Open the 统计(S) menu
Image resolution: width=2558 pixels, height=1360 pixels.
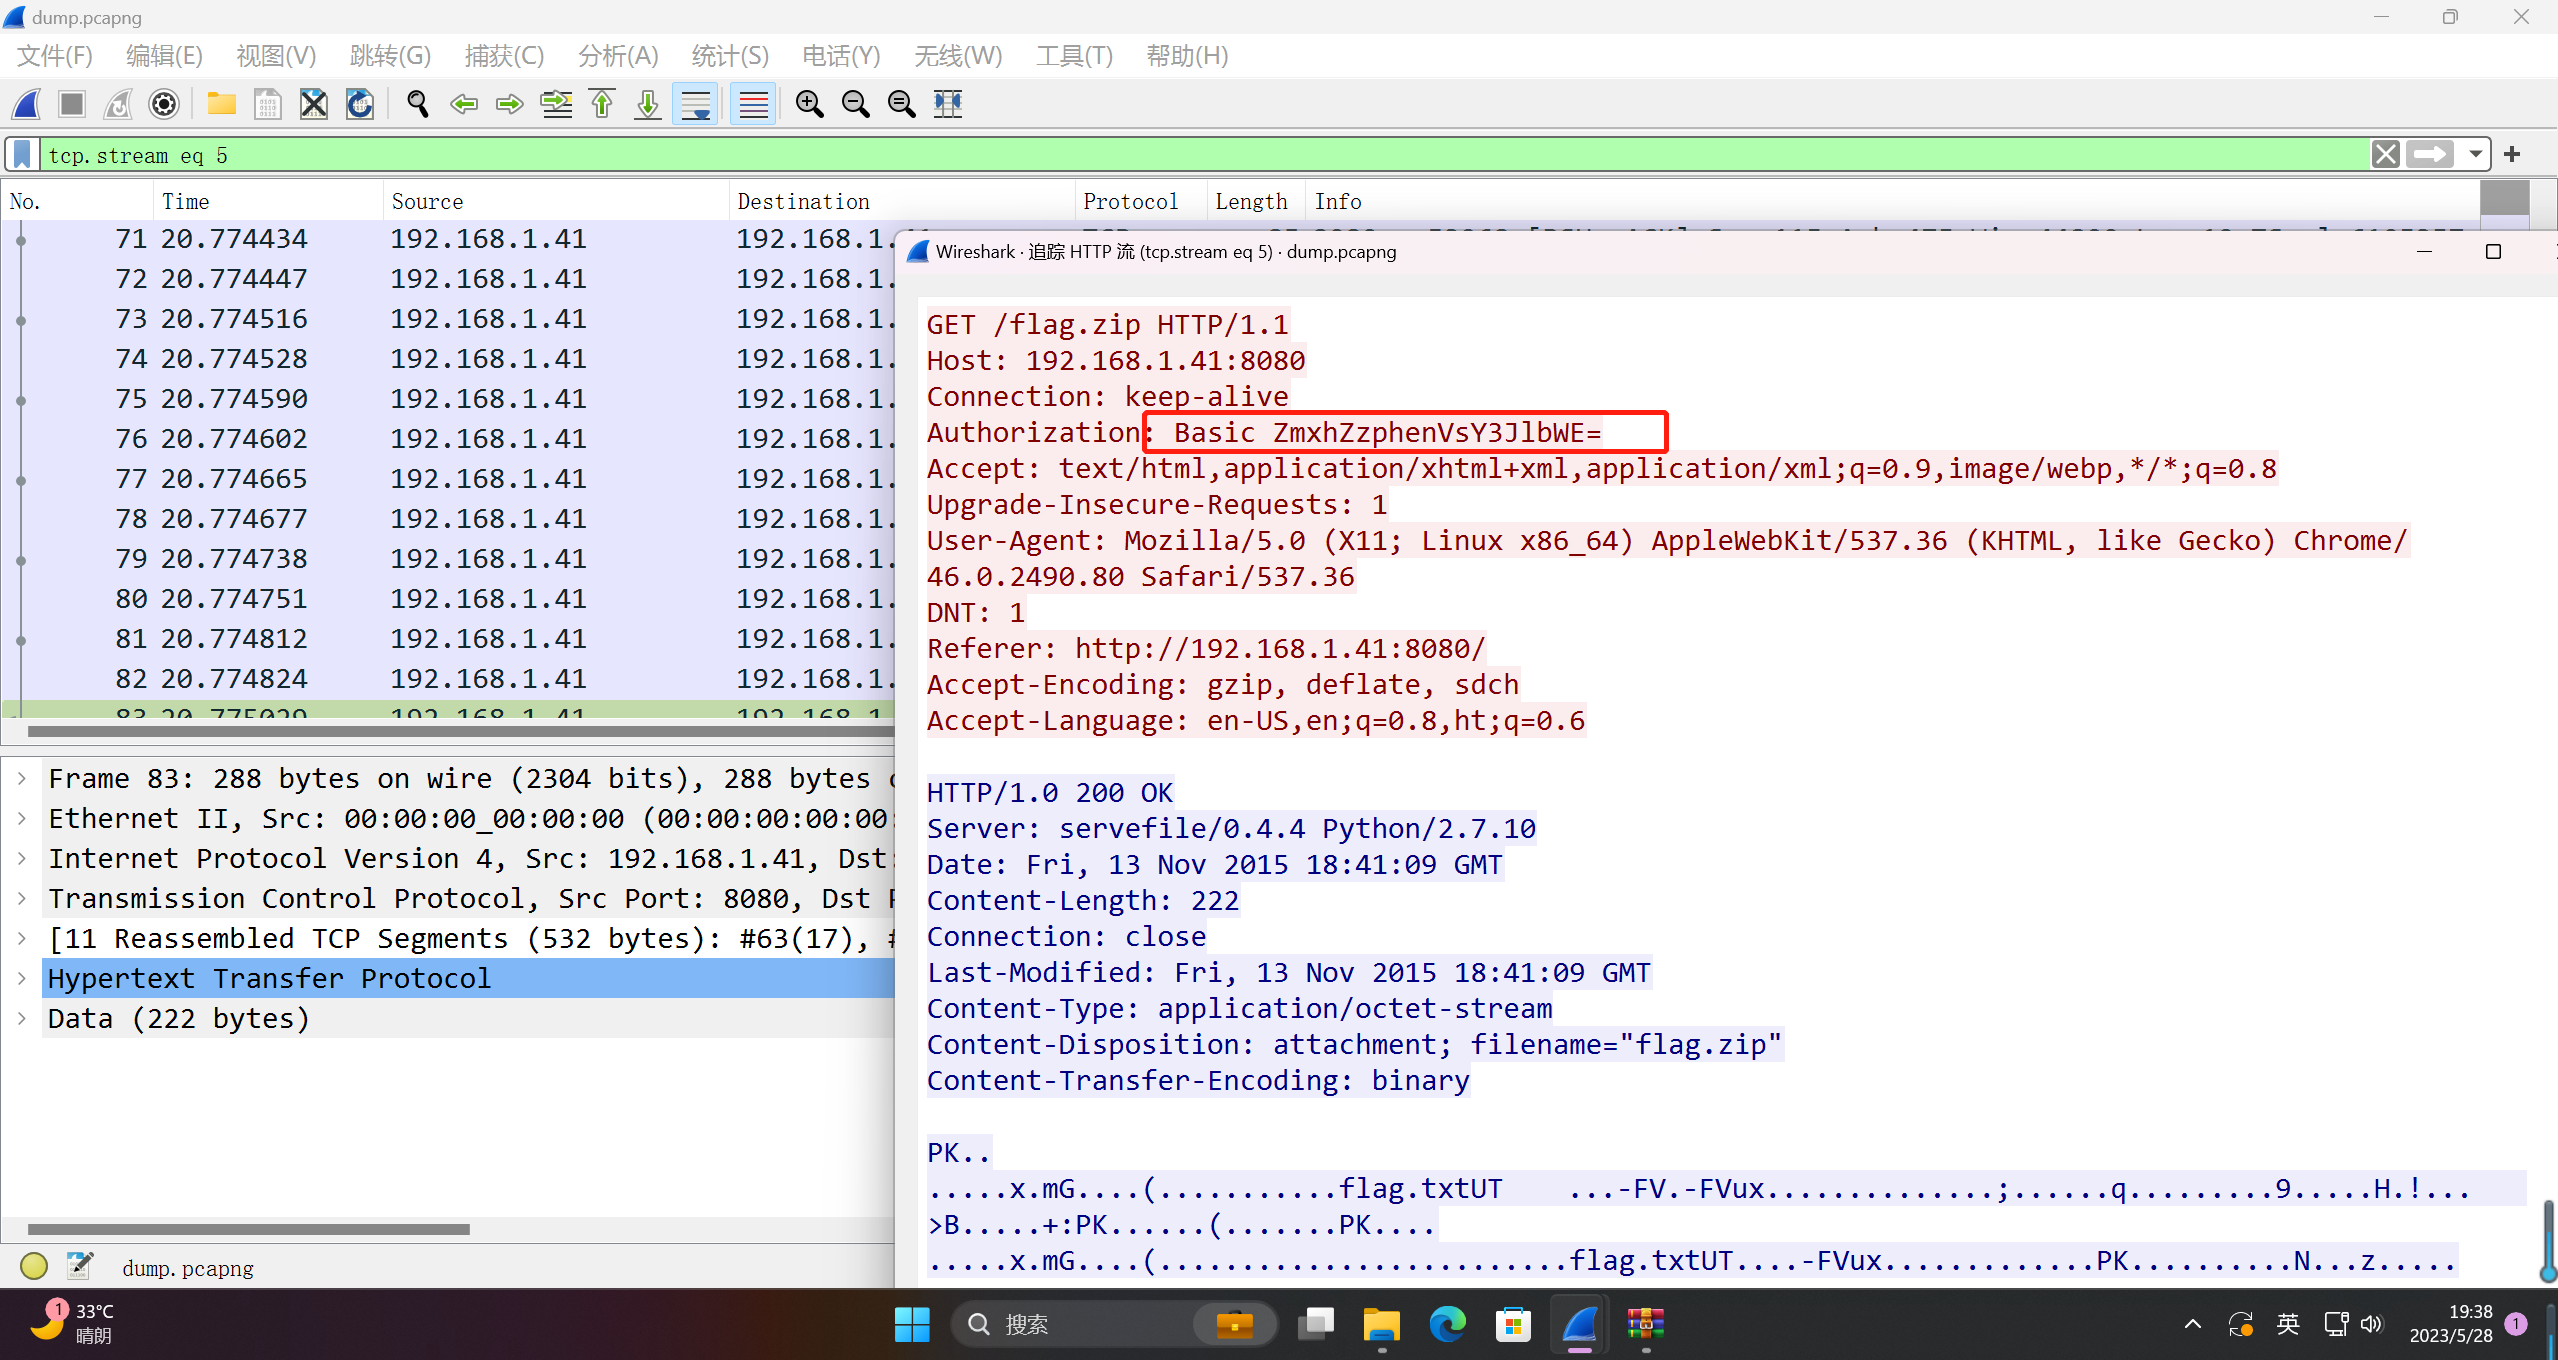(x=730, y=56)
